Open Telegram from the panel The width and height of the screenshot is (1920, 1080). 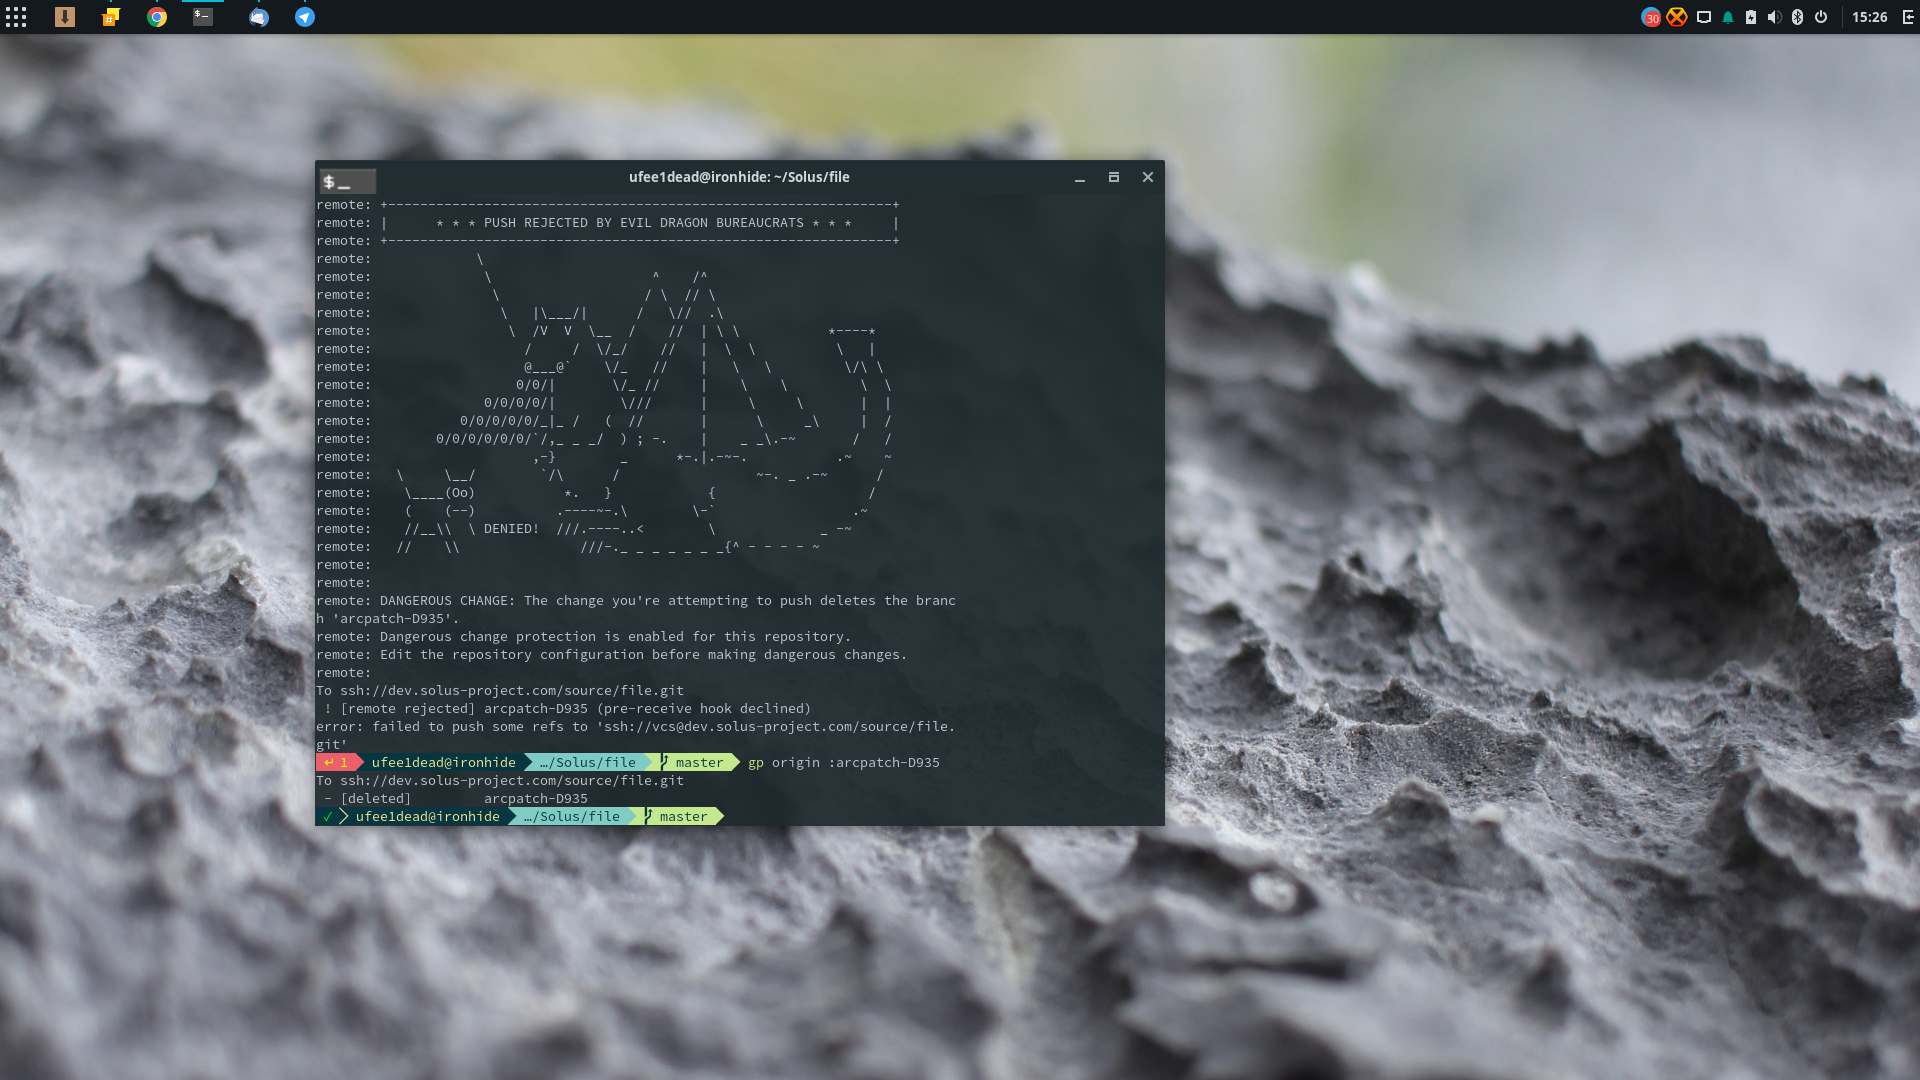305,17
